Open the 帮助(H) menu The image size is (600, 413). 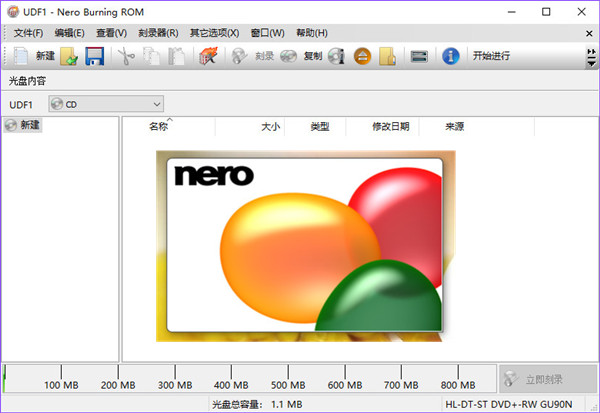click(311, 33)
